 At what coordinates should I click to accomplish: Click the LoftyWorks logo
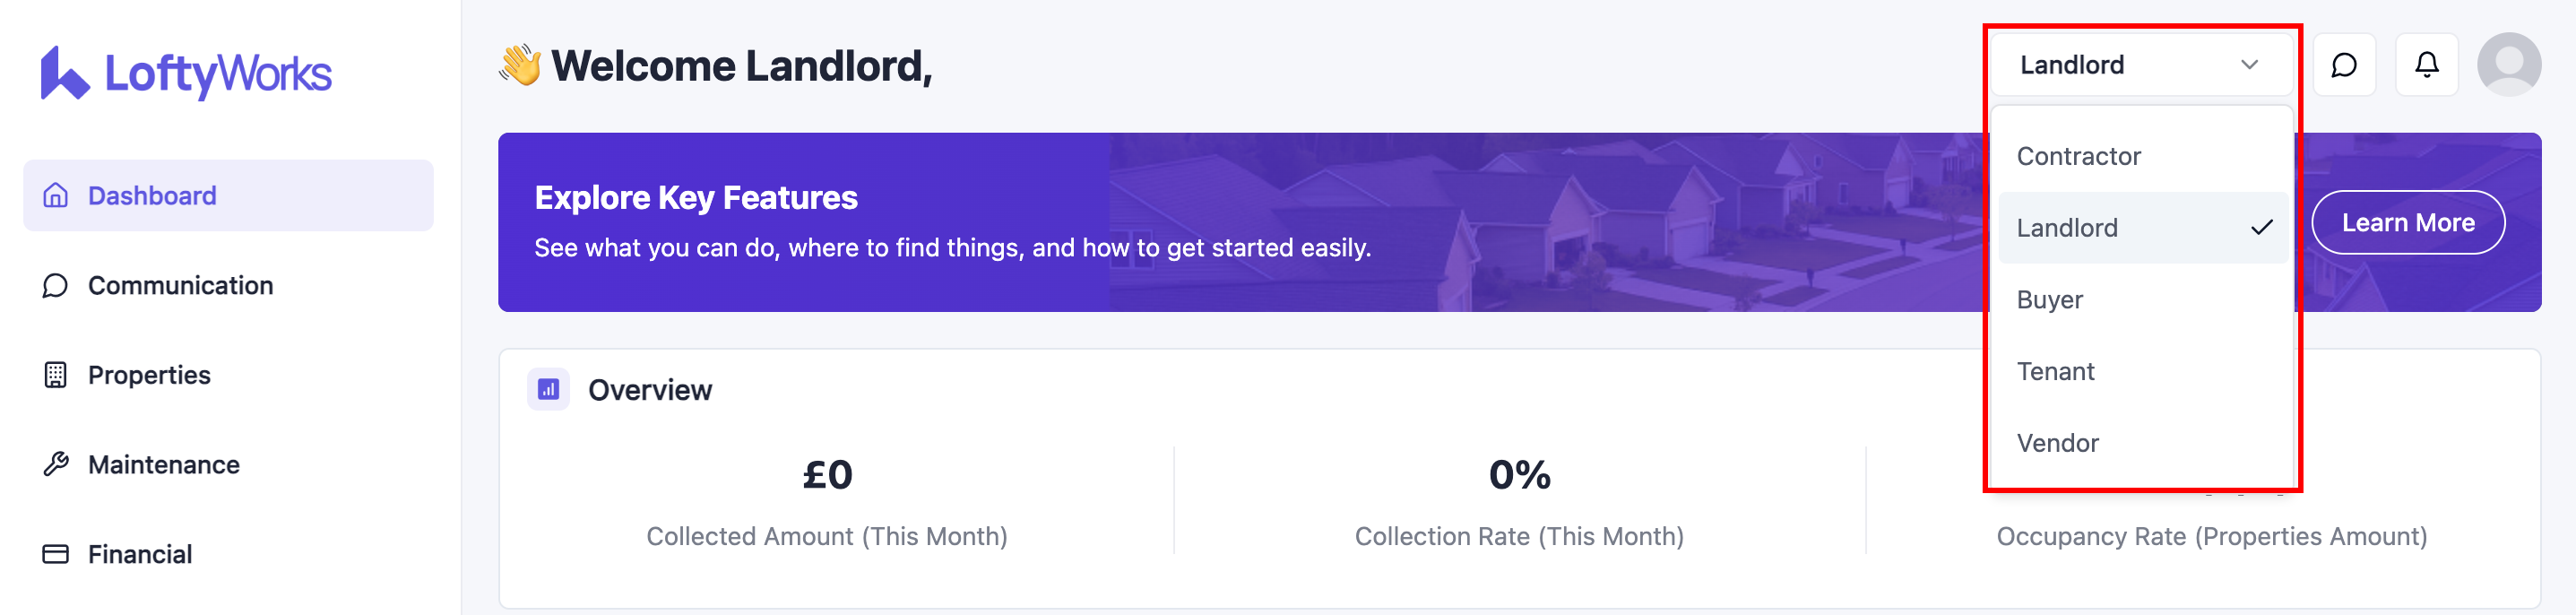(x=186, y=73)
